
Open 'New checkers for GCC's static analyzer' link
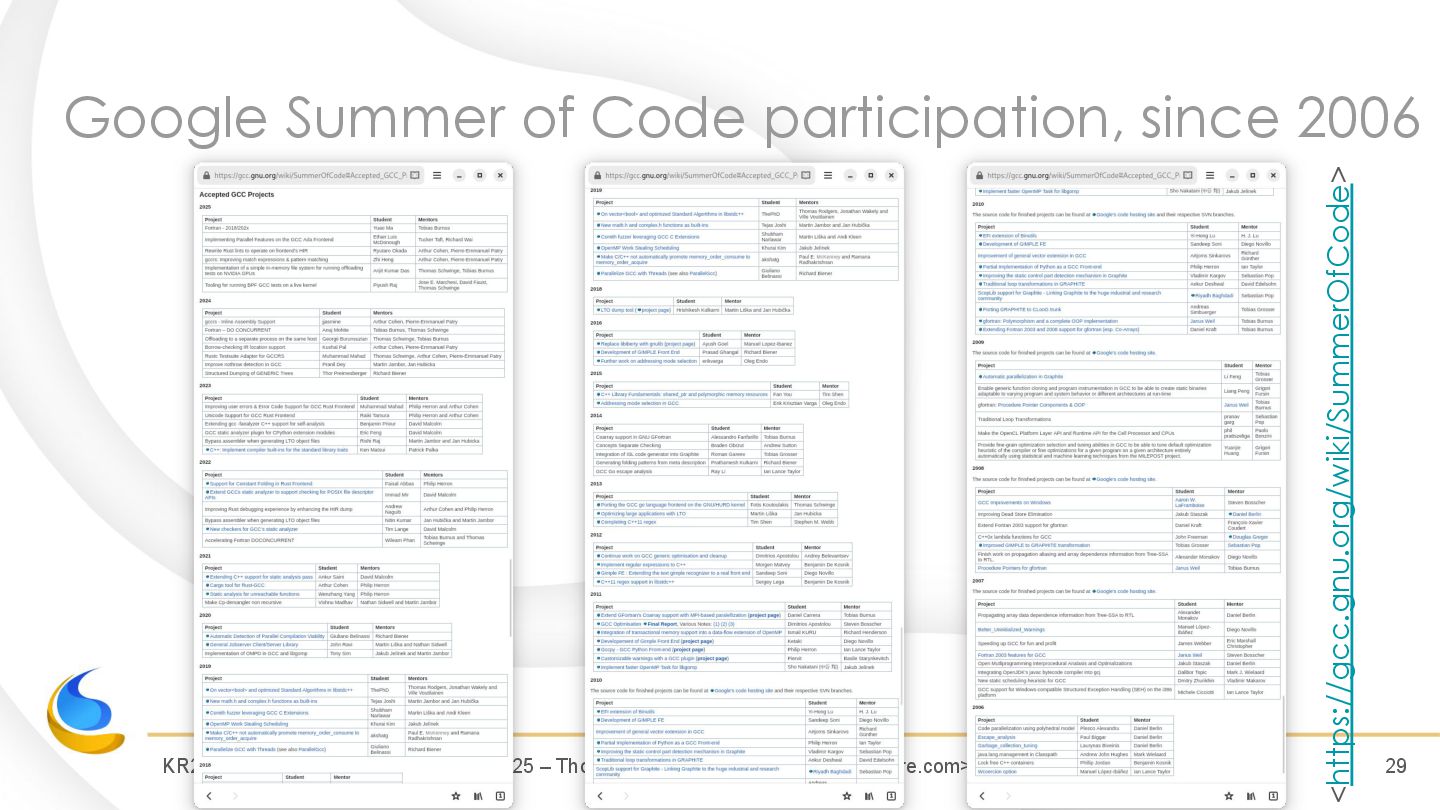click(x=252, y=529)
